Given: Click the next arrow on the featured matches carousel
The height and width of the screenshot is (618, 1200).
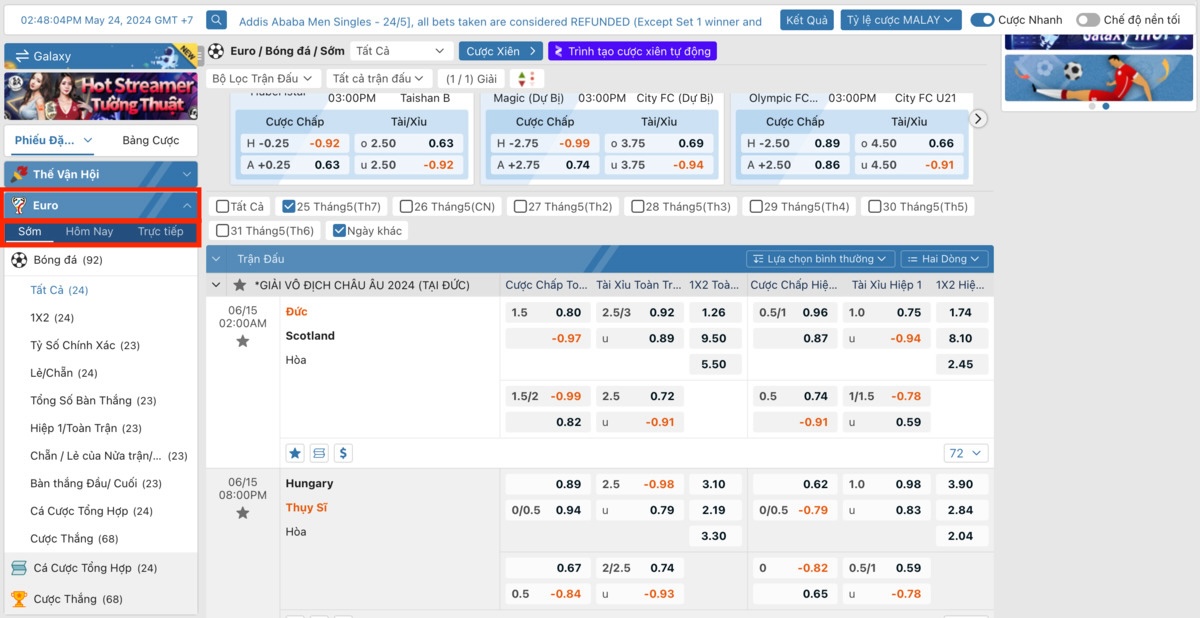Looking at the screenshot, I should point(979,119).
